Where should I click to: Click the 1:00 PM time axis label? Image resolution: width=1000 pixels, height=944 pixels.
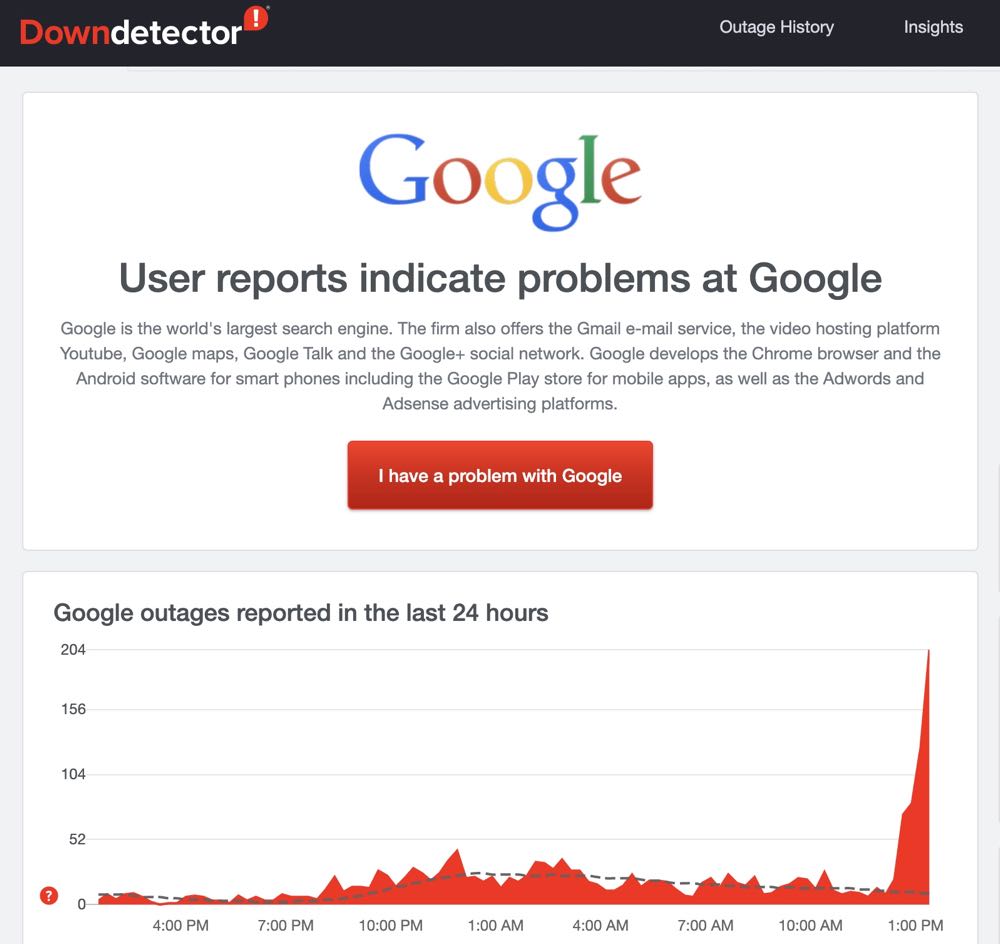pyautogui.click(x=916, y=925)
